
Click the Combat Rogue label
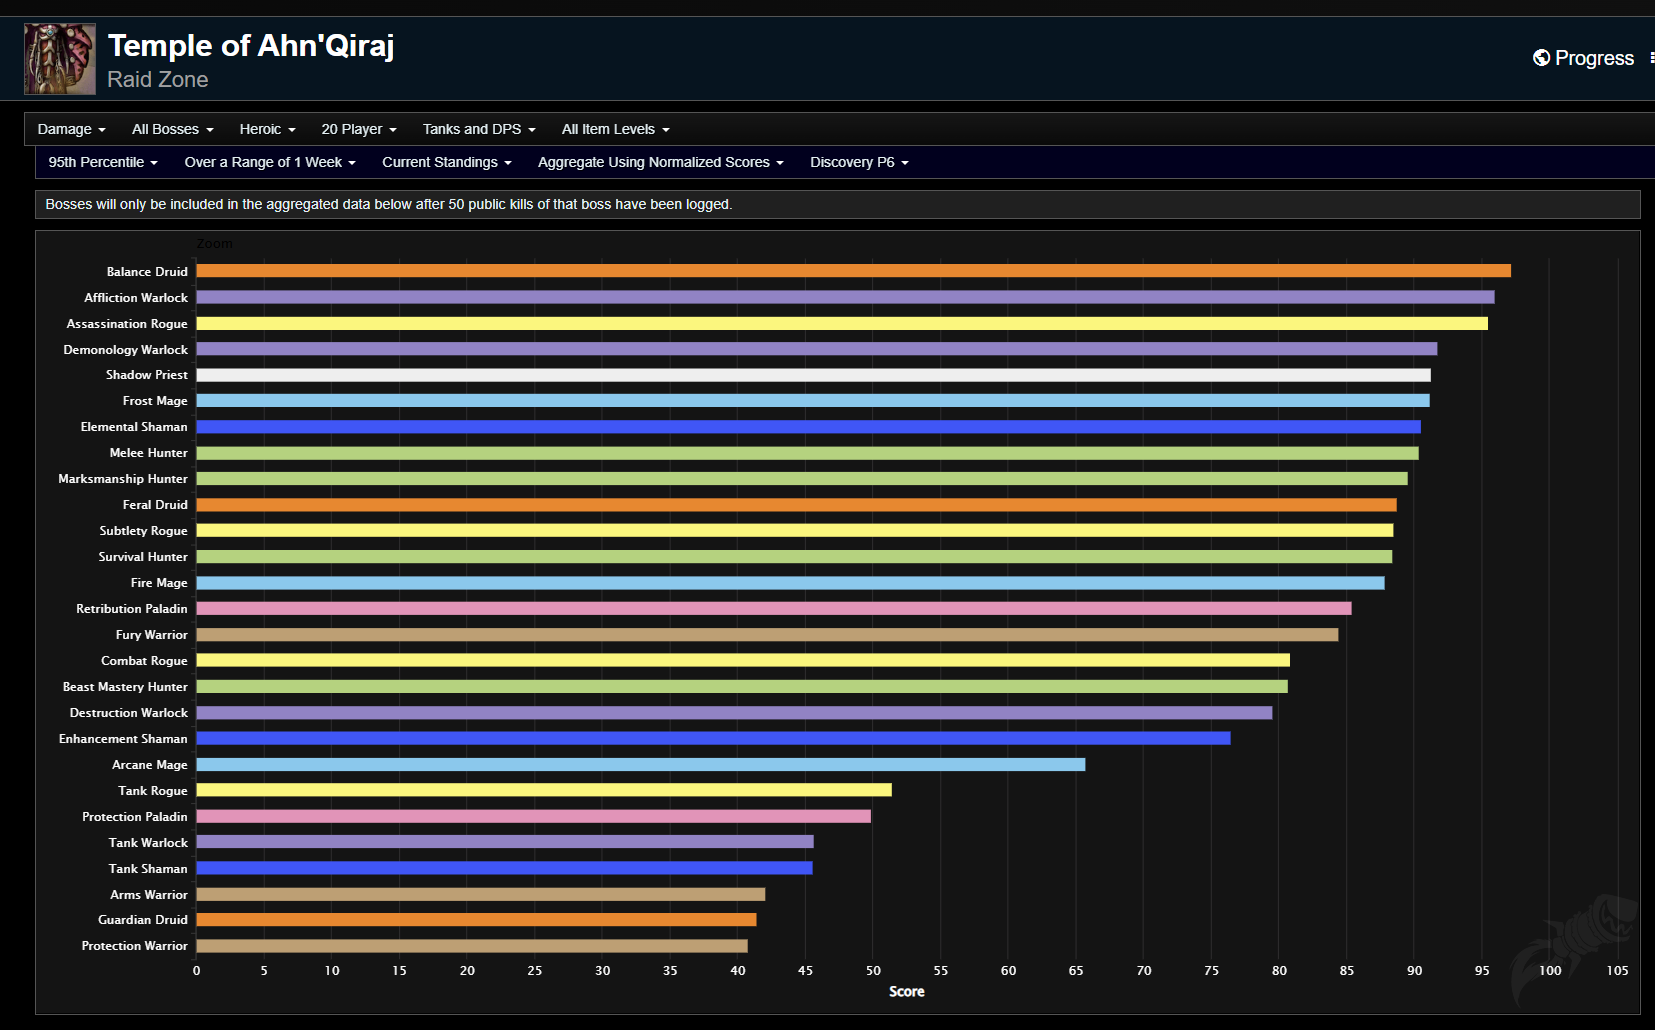[144, 661]
